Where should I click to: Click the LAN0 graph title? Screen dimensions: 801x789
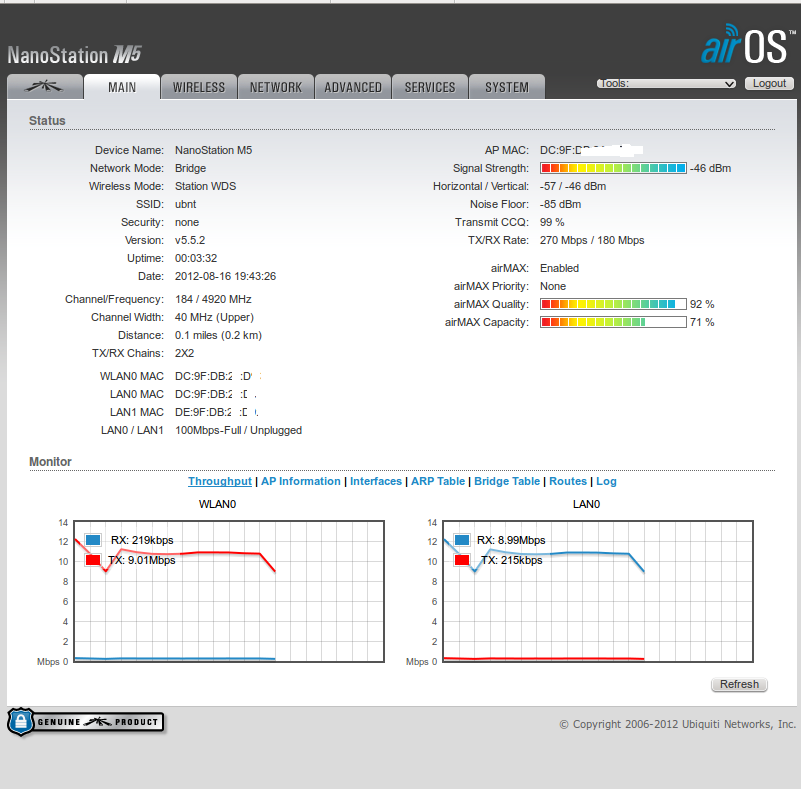tap(586, 504)
